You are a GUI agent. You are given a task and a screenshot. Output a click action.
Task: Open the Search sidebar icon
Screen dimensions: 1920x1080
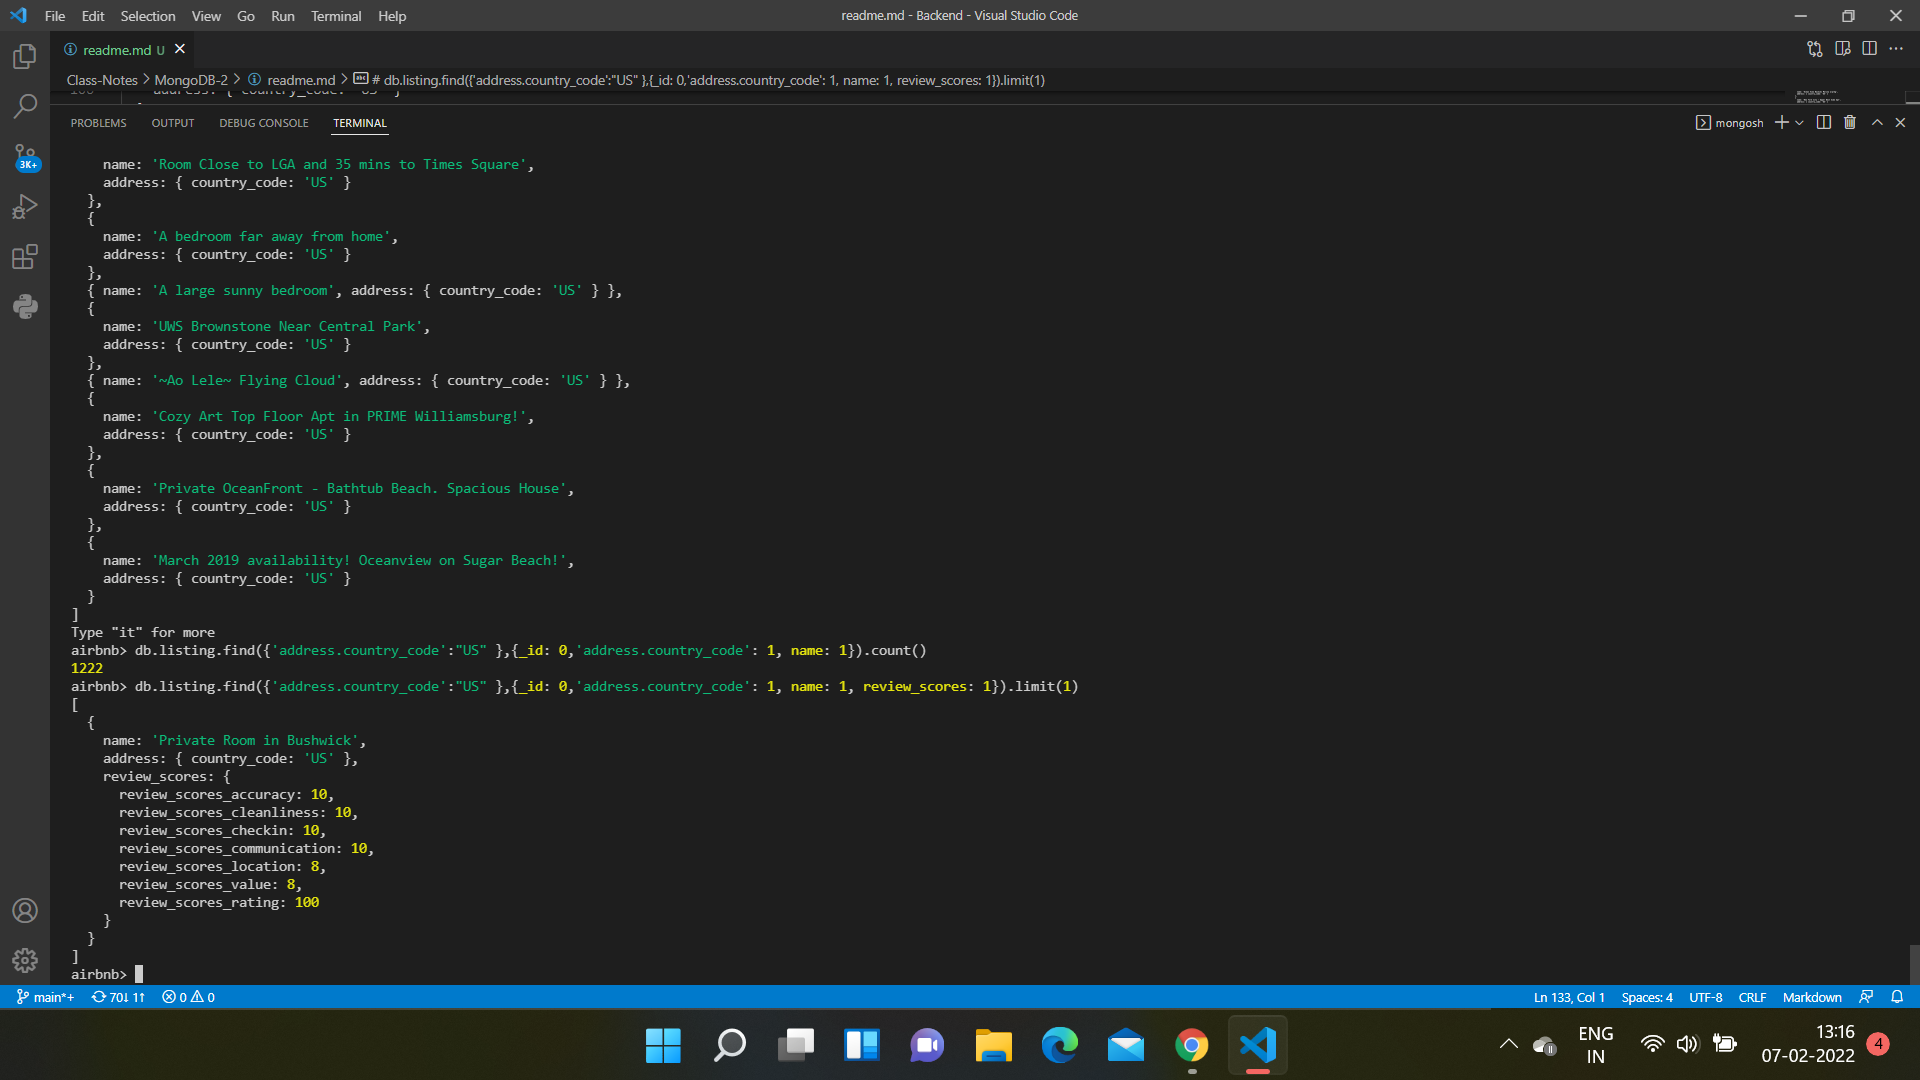[x=25, y=106]
